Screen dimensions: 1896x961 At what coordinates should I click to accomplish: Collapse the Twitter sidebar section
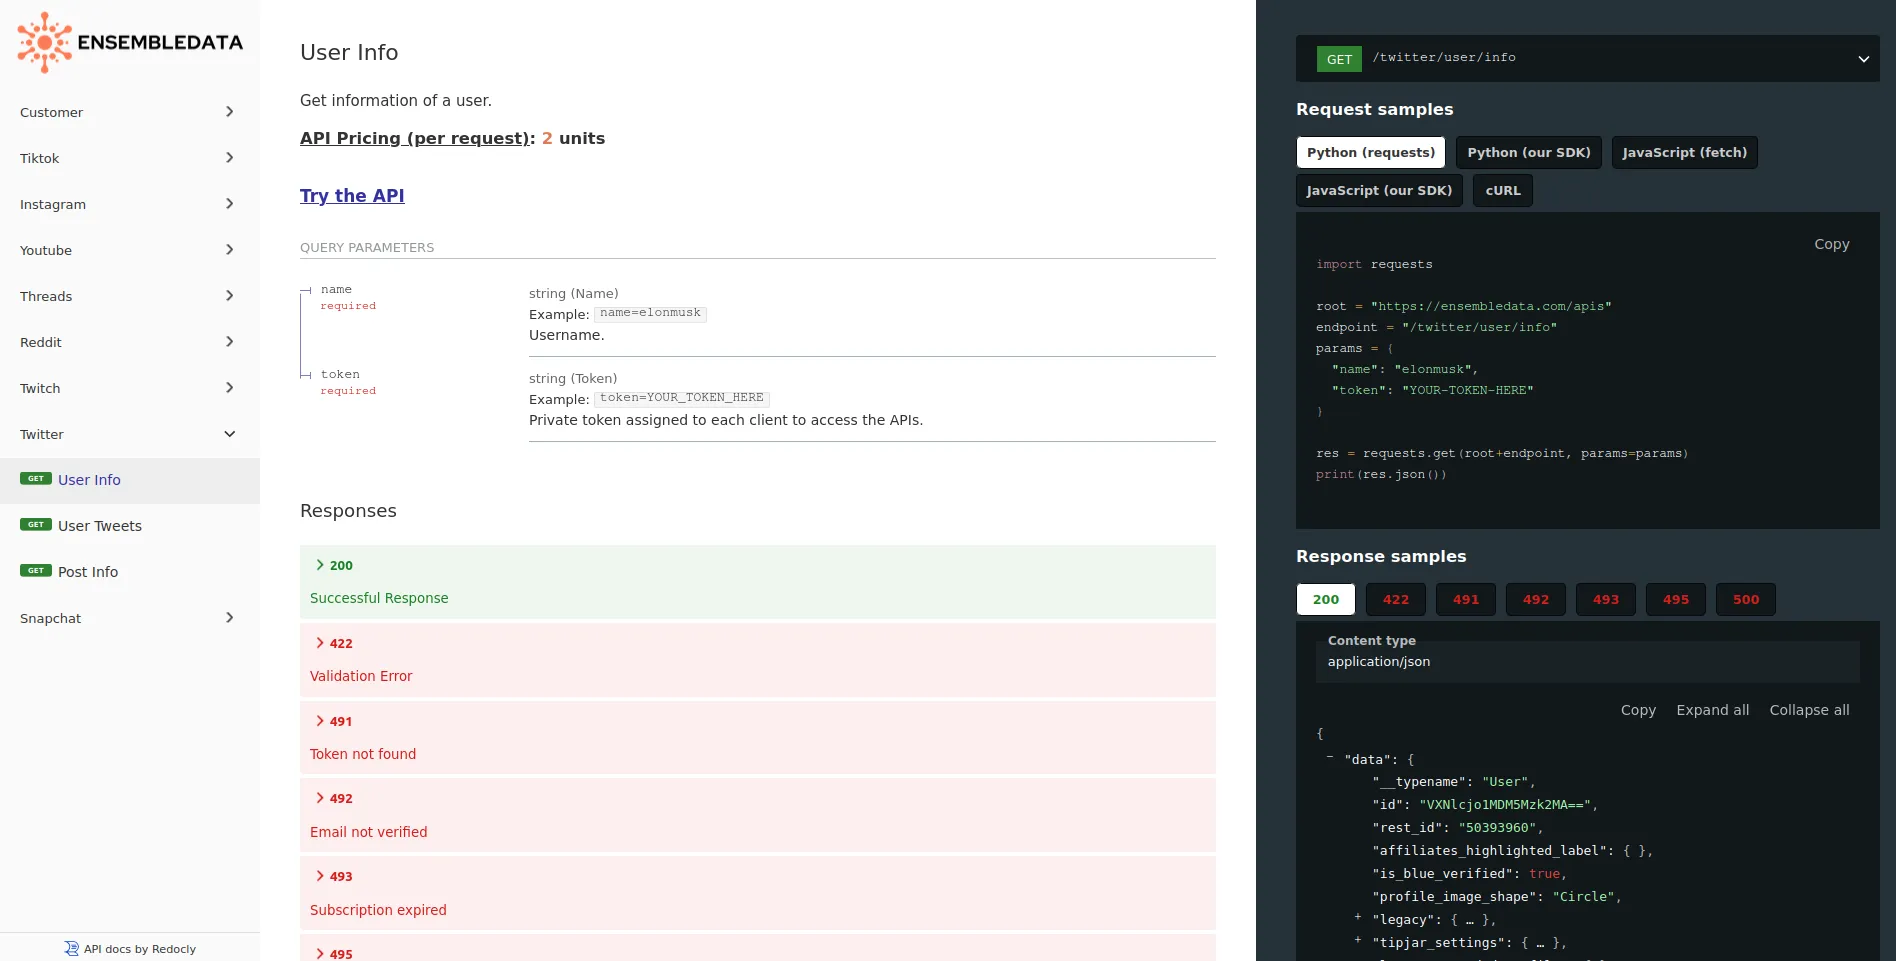[x=130, y=434]
